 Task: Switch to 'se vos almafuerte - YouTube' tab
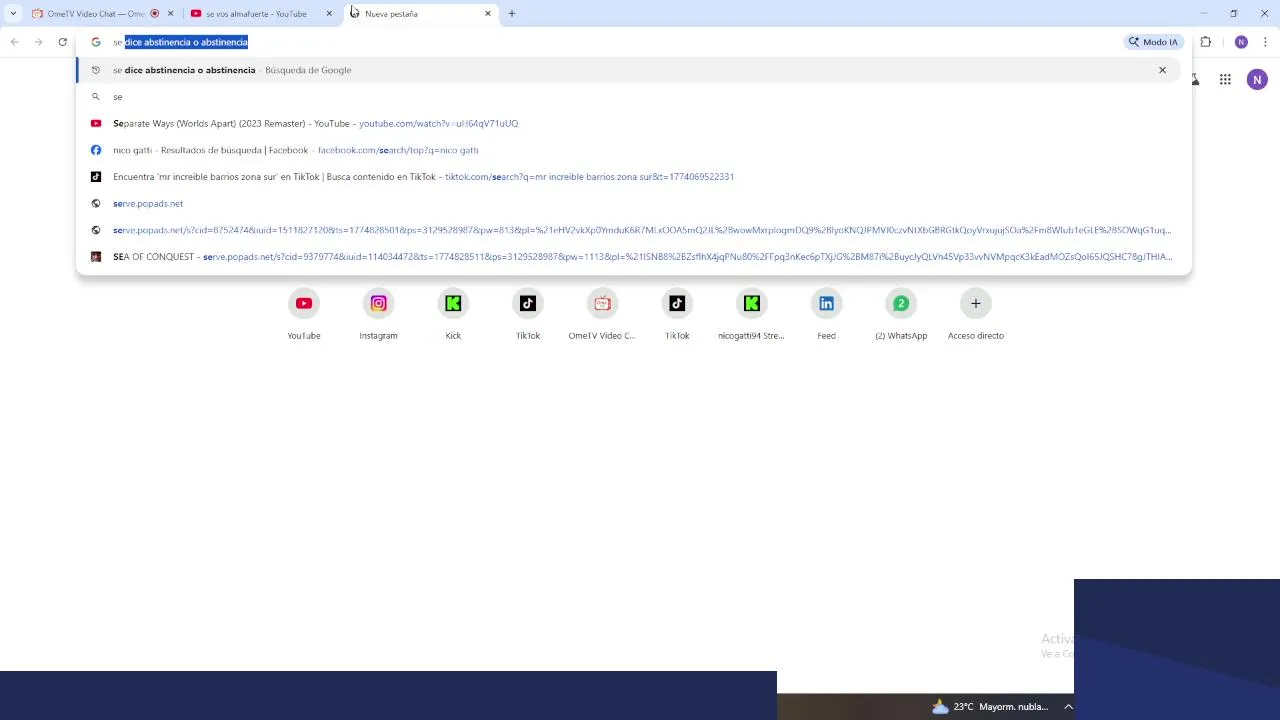[261, 14]
